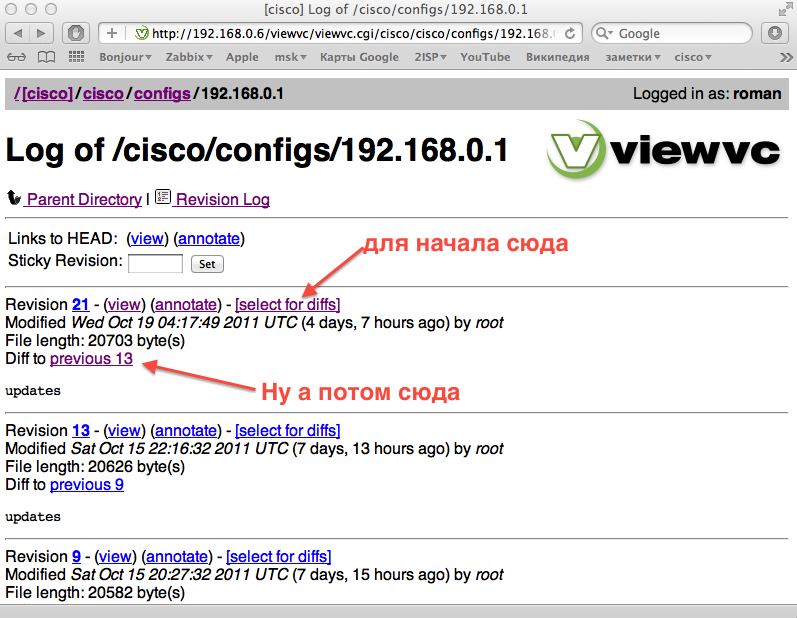Click the Sticky Revision input field
The image size is (797, 618).
156,264
